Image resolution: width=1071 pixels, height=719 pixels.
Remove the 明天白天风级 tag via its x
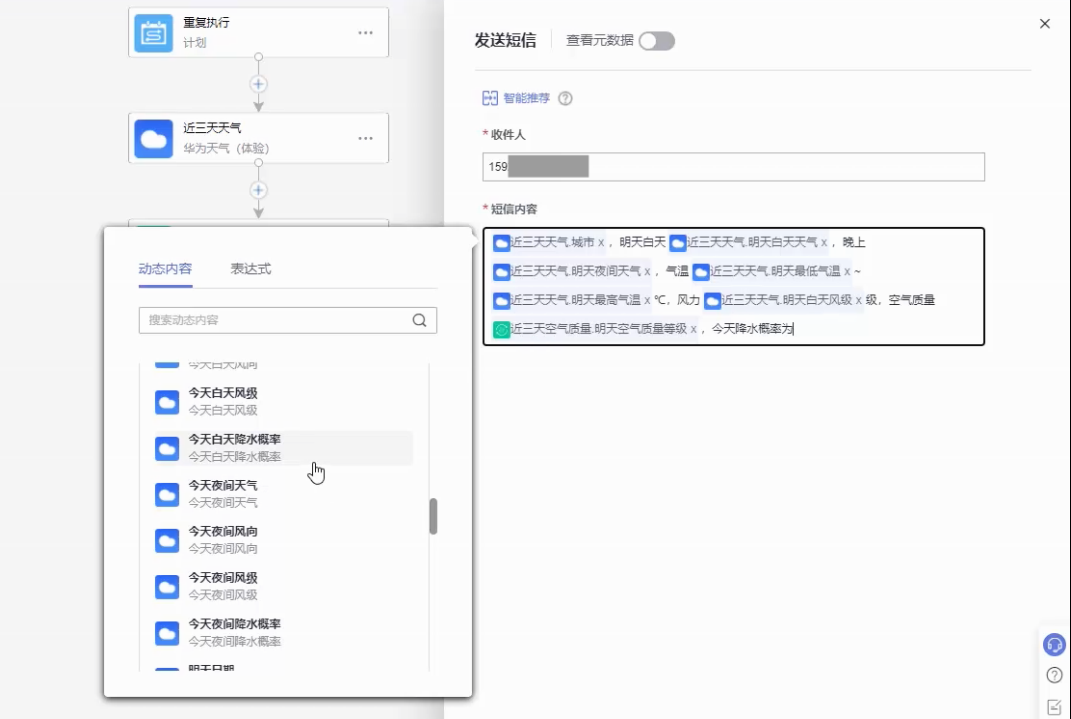point(859,300)
